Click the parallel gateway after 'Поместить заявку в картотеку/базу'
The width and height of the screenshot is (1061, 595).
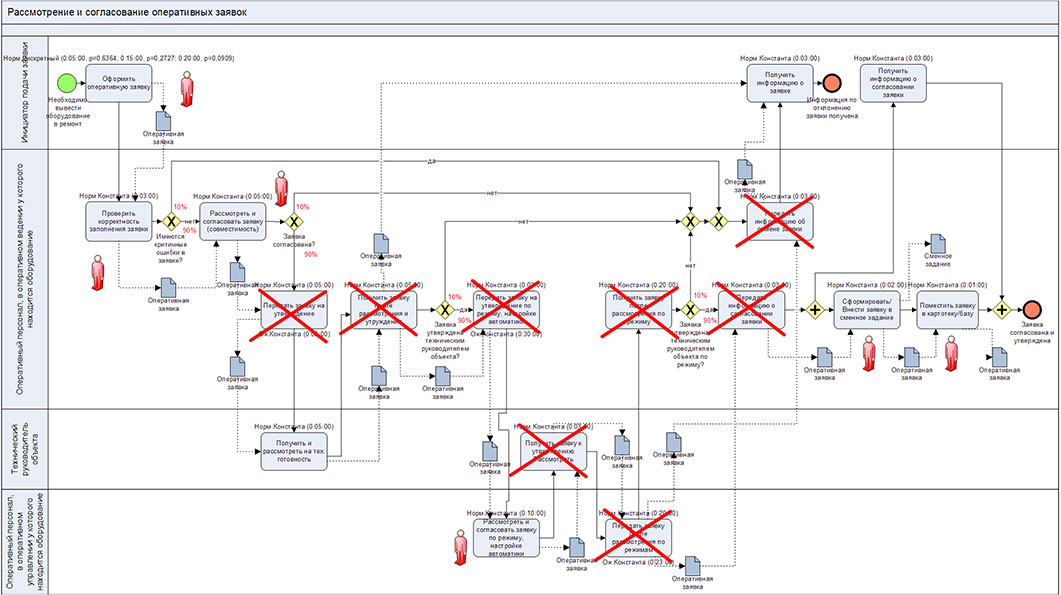[x=1002, y=311]
